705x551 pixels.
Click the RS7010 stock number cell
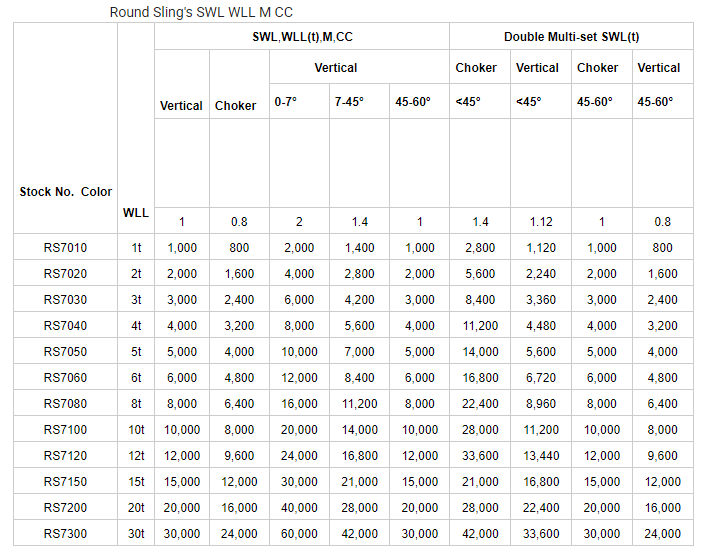65,247
